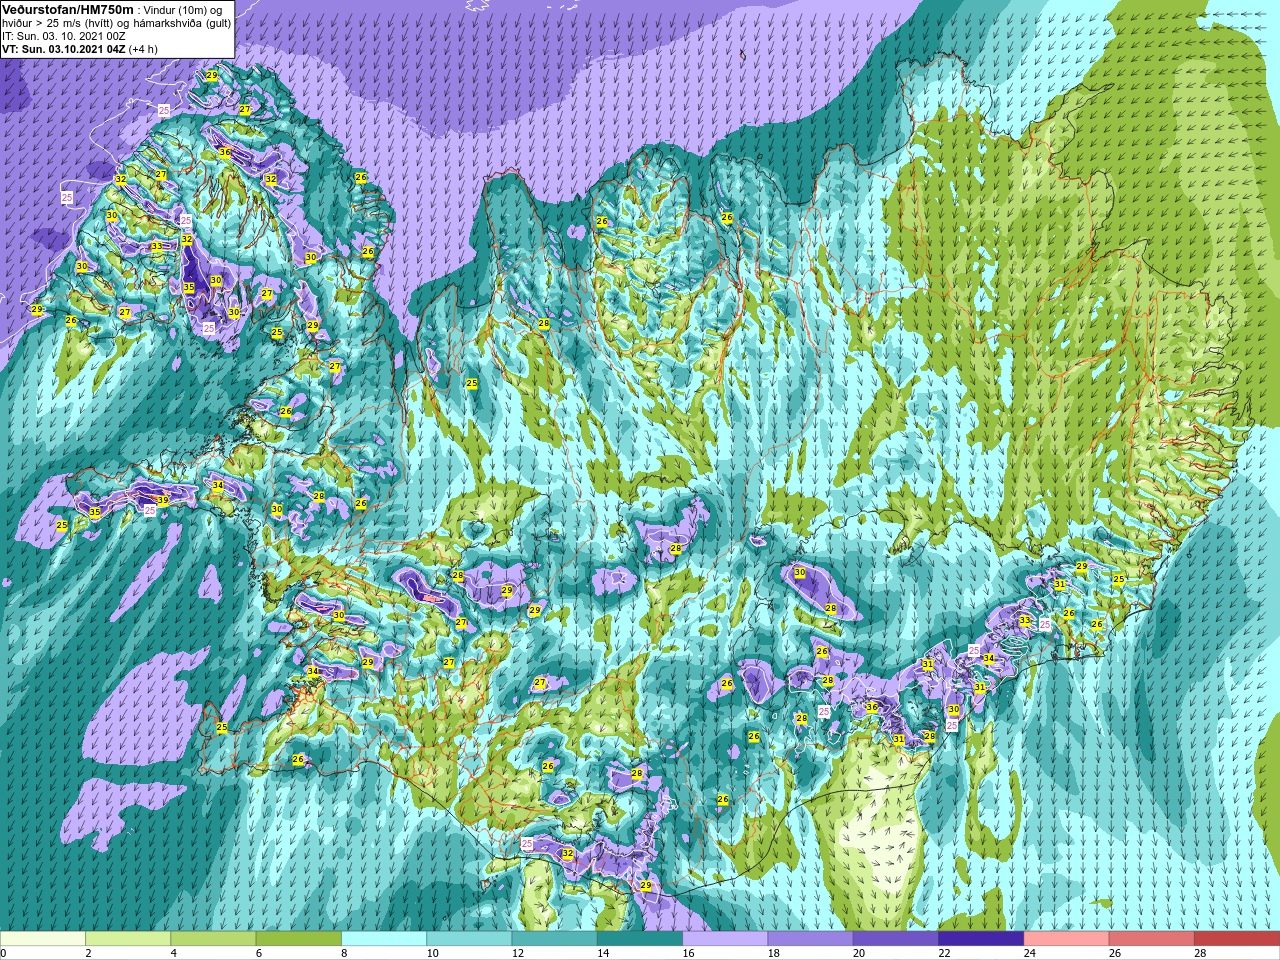Viewport: 1280px width, 960px height.
Task: Click the light green 2–4 m/s swatch
Action: click(128, 939)
